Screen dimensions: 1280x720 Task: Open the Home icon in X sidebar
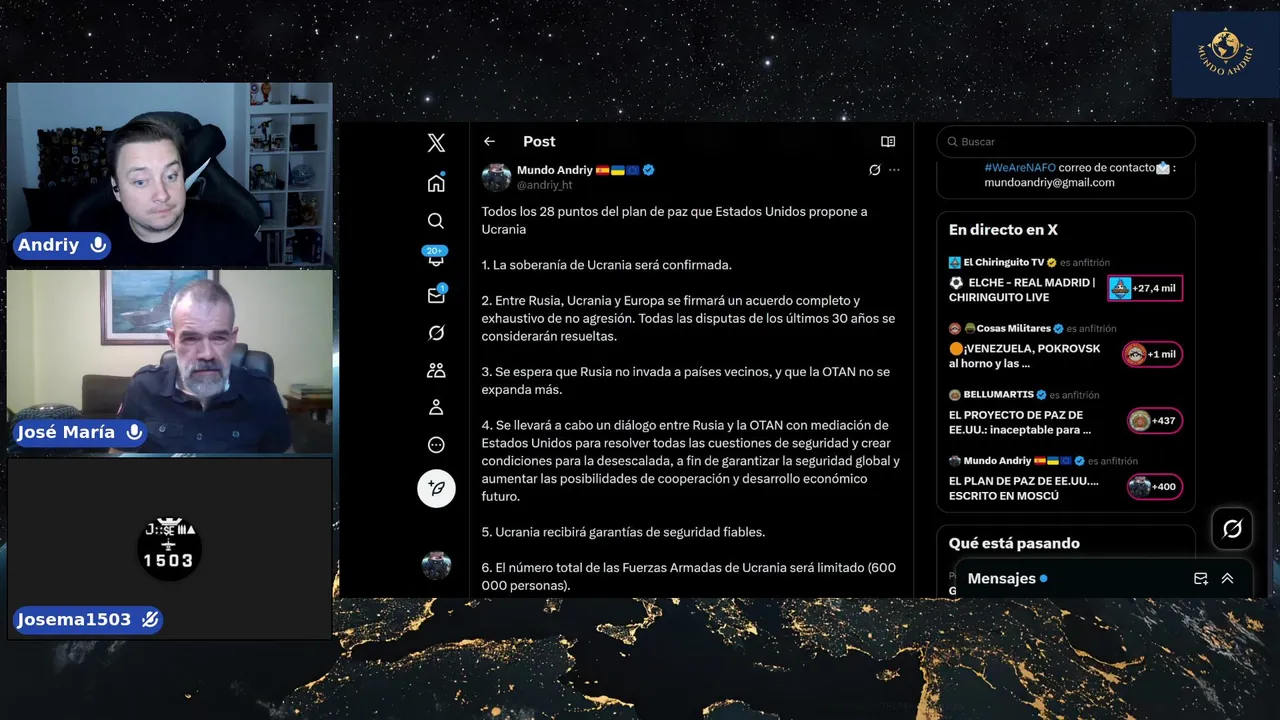436,183
